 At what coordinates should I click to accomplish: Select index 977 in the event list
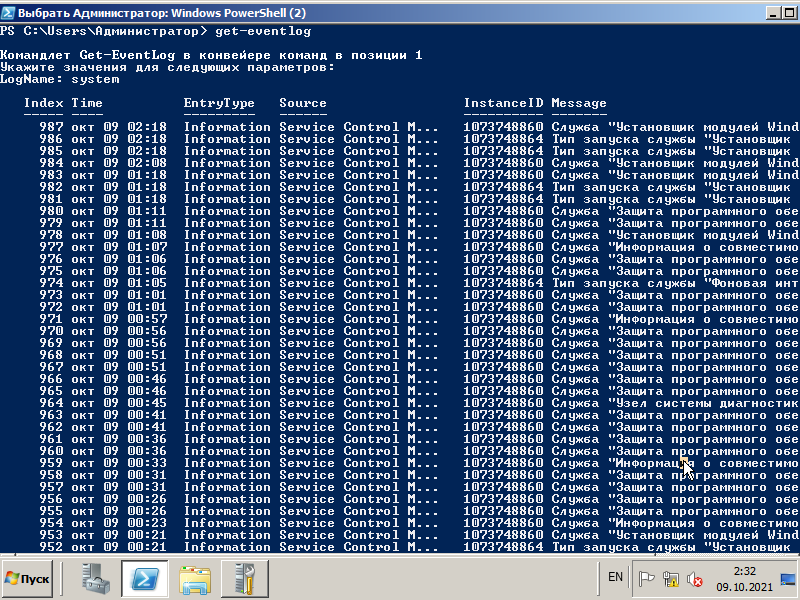point(51,247)
